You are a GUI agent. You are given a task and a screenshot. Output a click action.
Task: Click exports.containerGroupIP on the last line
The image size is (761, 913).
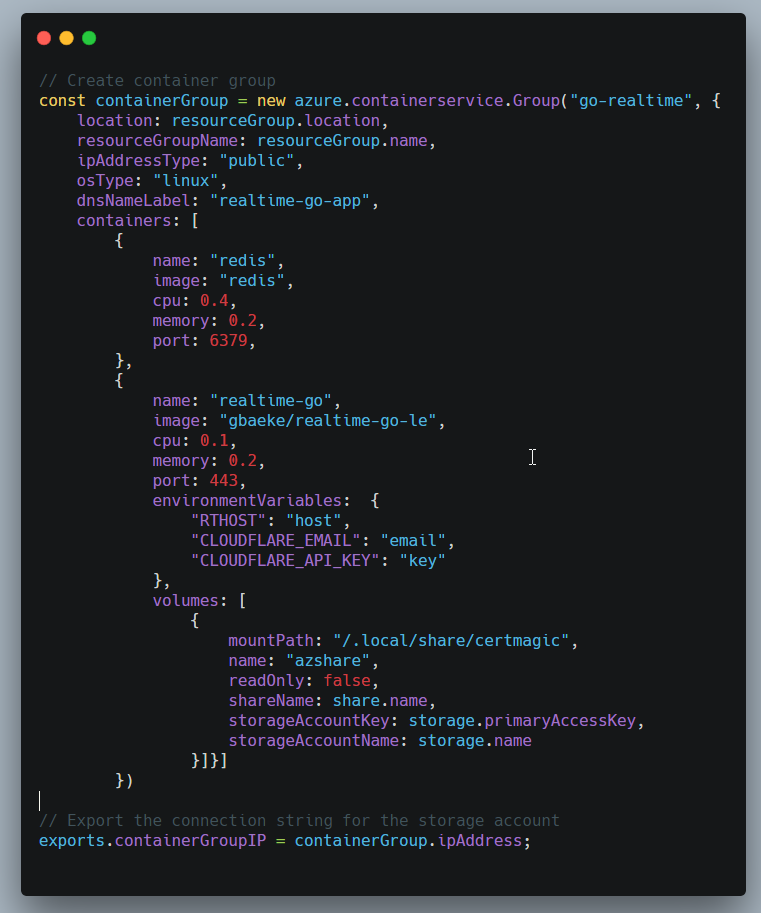pyautogui.click(x=152, y=841)
